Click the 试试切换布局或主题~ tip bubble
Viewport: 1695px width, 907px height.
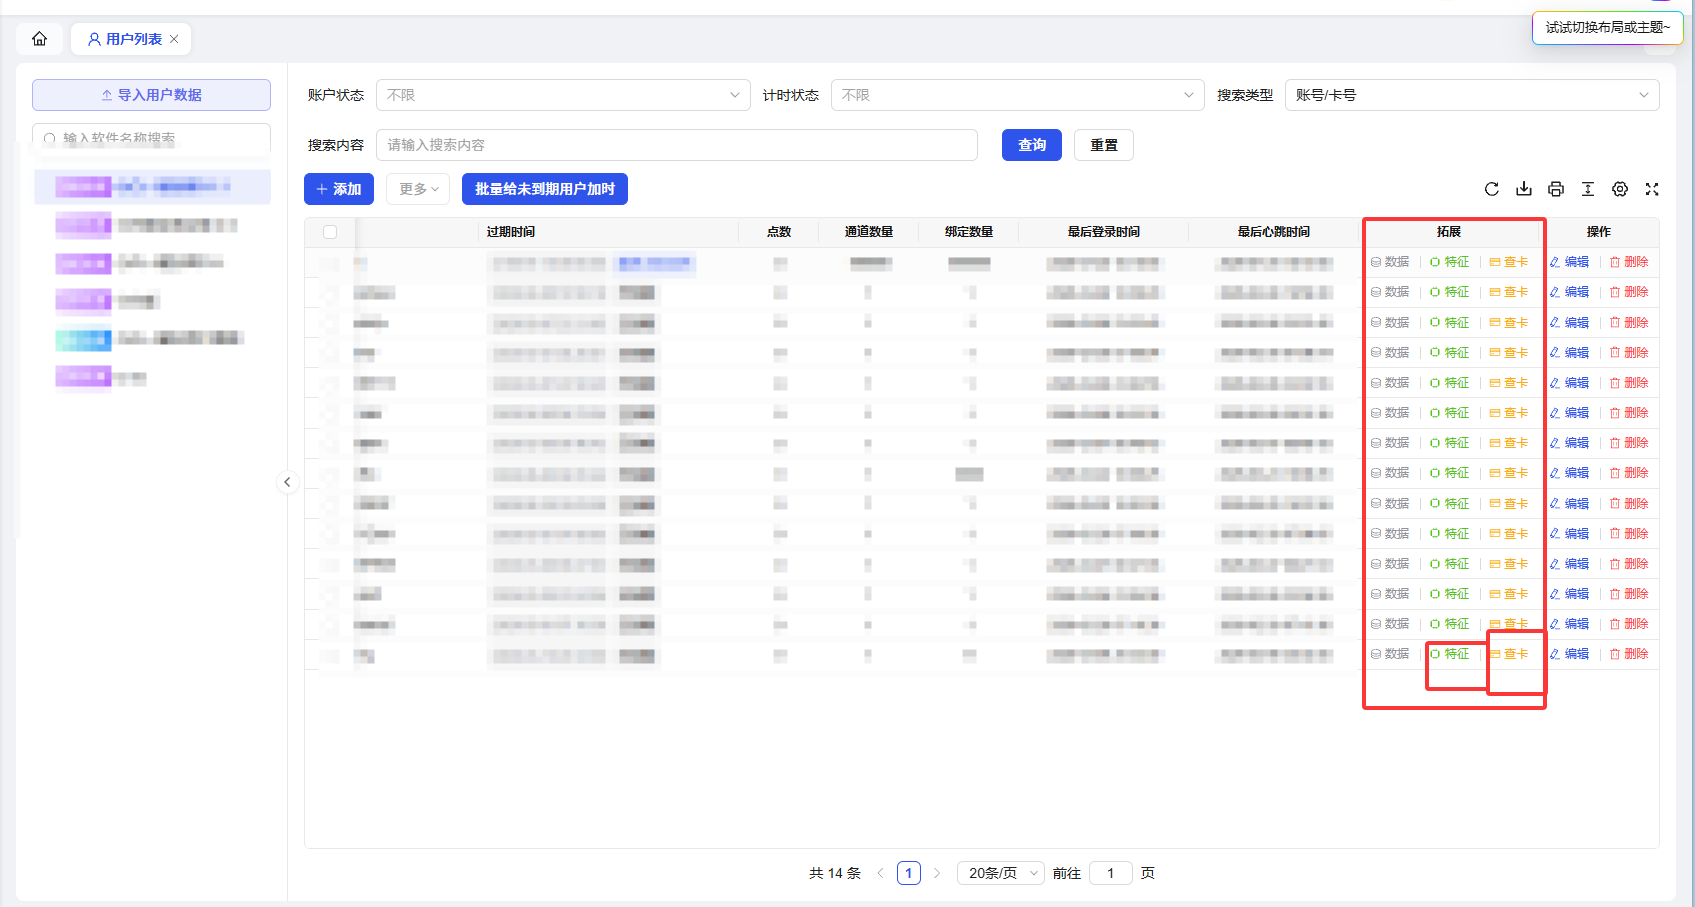tap(1607, 27)
